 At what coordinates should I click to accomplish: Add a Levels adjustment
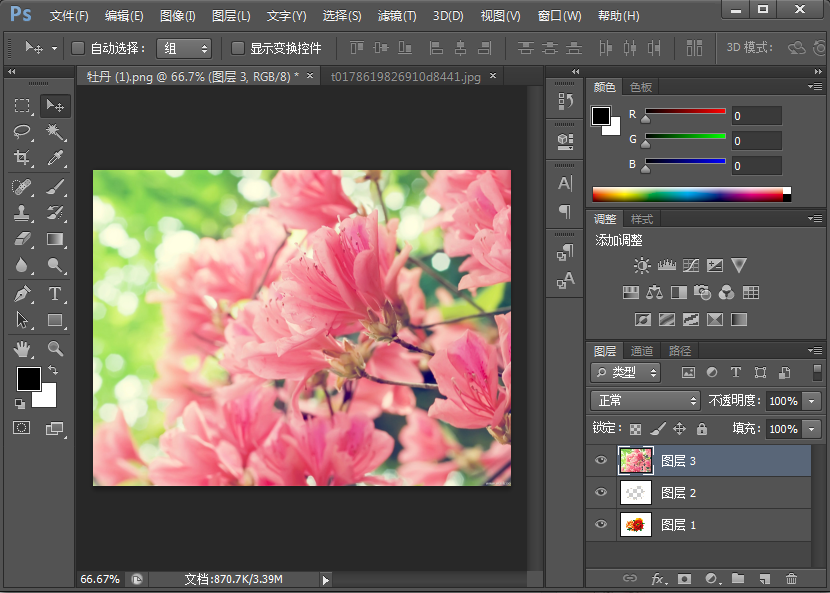tap(666, 265)
